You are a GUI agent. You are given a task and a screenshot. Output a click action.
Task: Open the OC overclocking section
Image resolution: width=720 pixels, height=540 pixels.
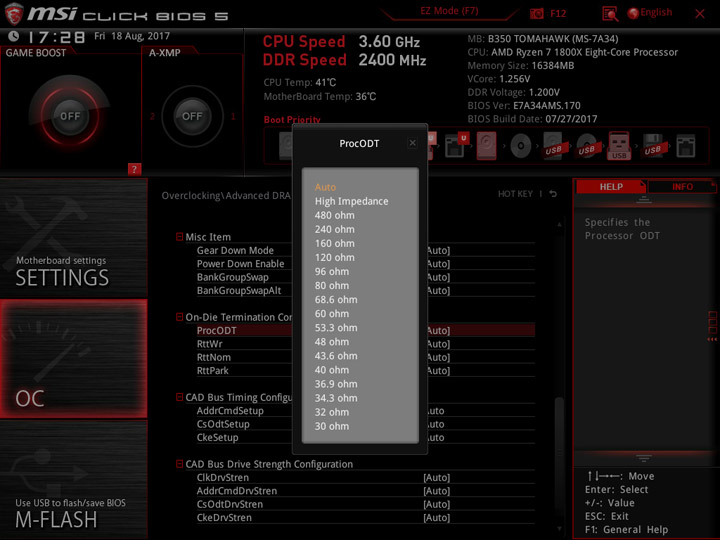[73, 359]
